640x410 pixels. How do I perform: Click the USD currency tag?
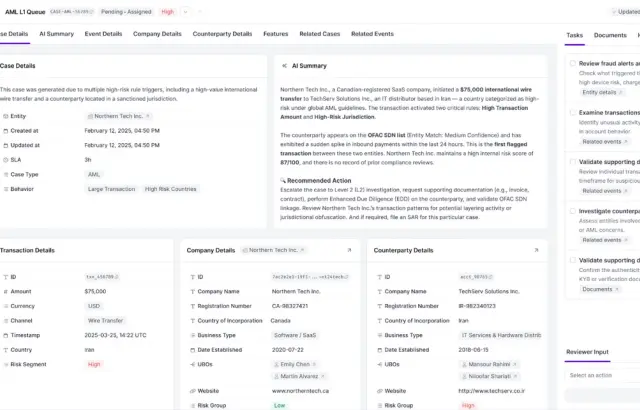pos(94,306)
